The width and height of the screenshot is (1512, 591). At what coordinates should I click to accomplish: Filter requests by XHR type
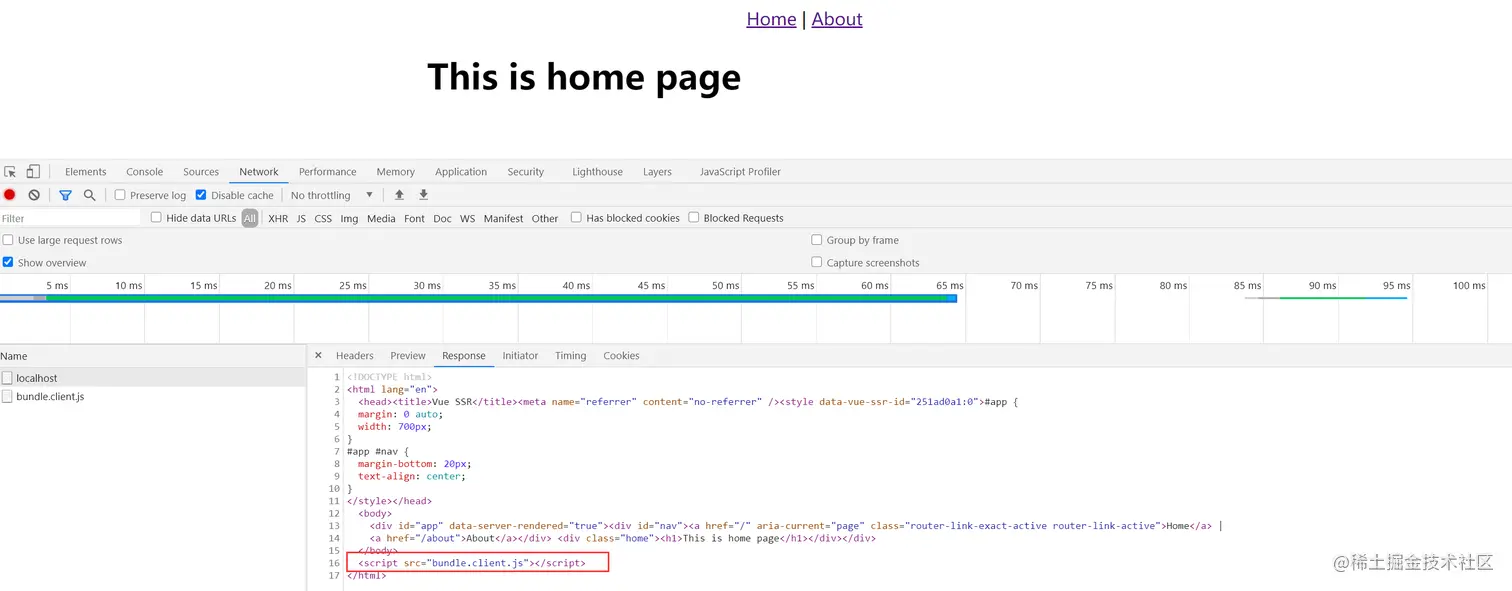coord(278,218)
